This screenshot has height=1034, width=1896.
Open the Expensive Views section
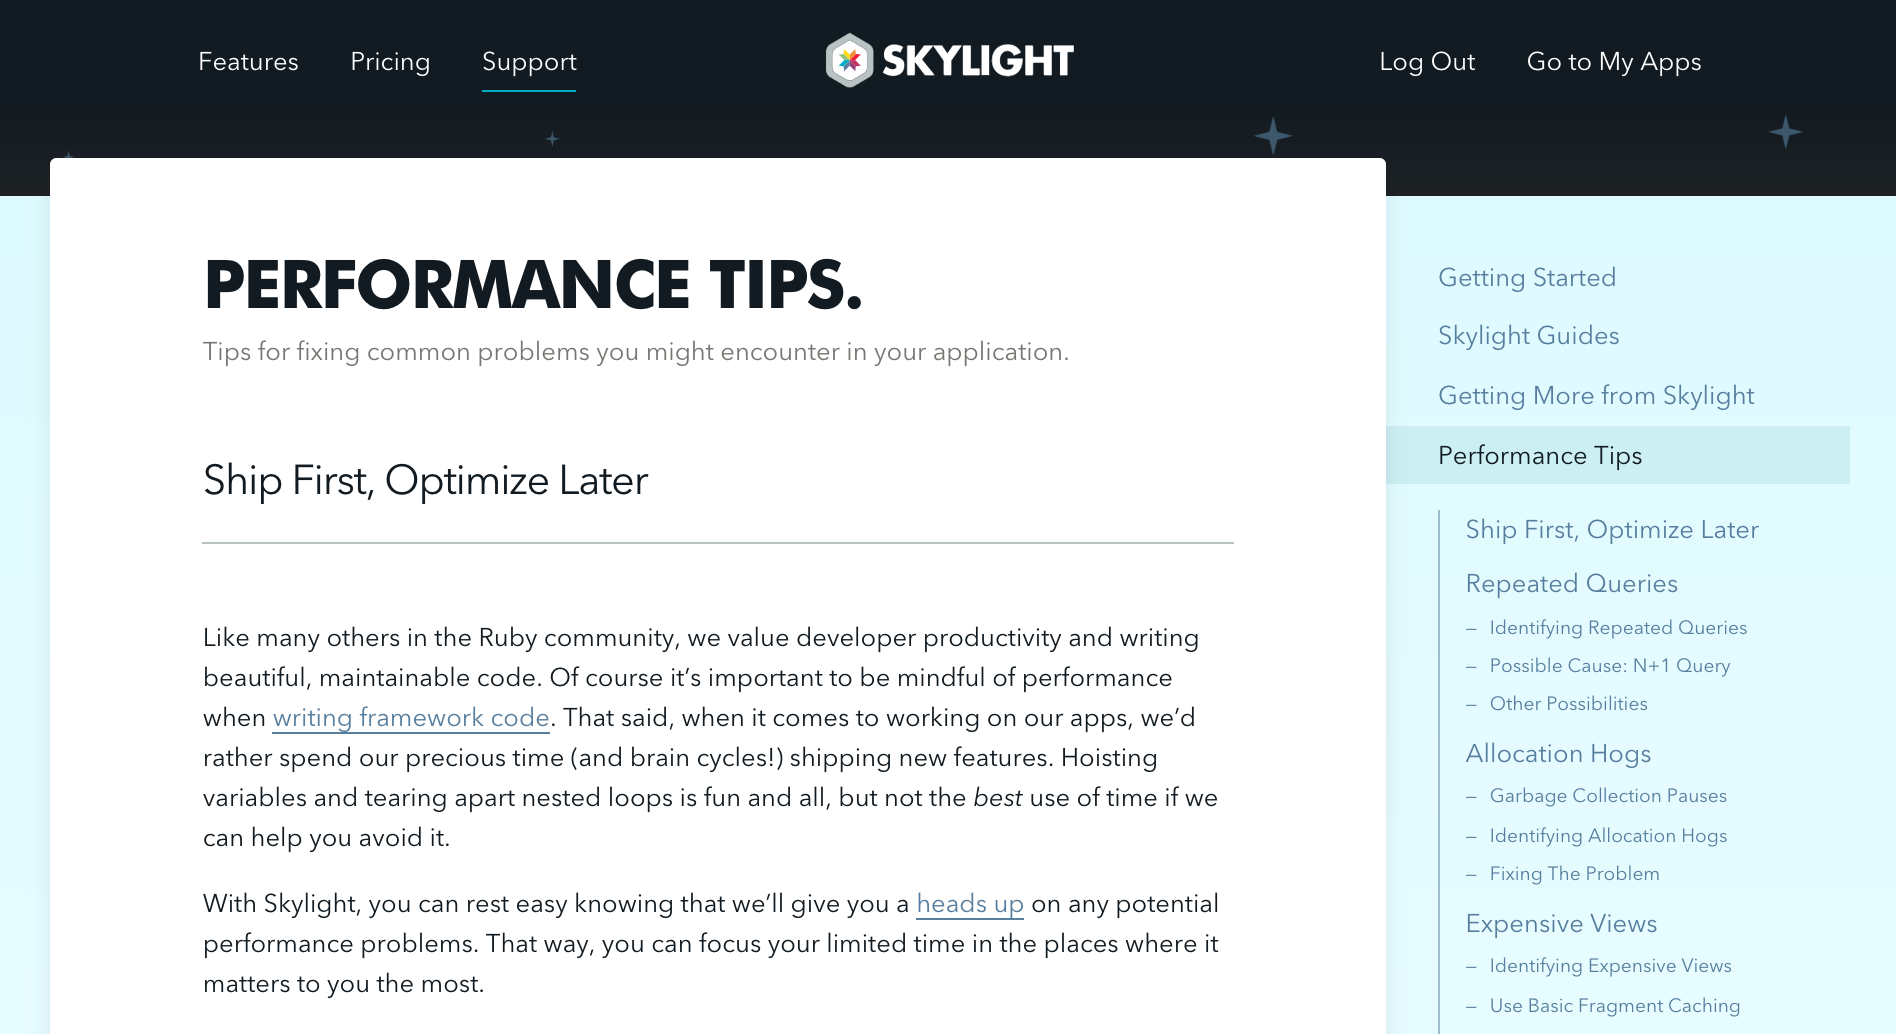pos(1561,924)
